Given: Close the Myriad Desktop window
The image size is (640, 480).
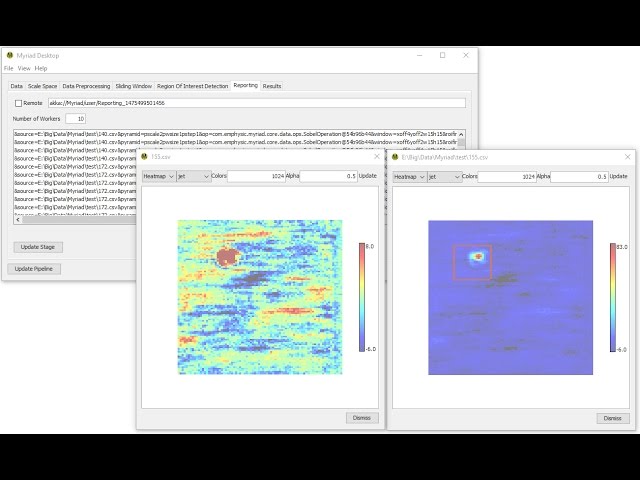Looking at the screenshot, I should [x=466, y=55].
